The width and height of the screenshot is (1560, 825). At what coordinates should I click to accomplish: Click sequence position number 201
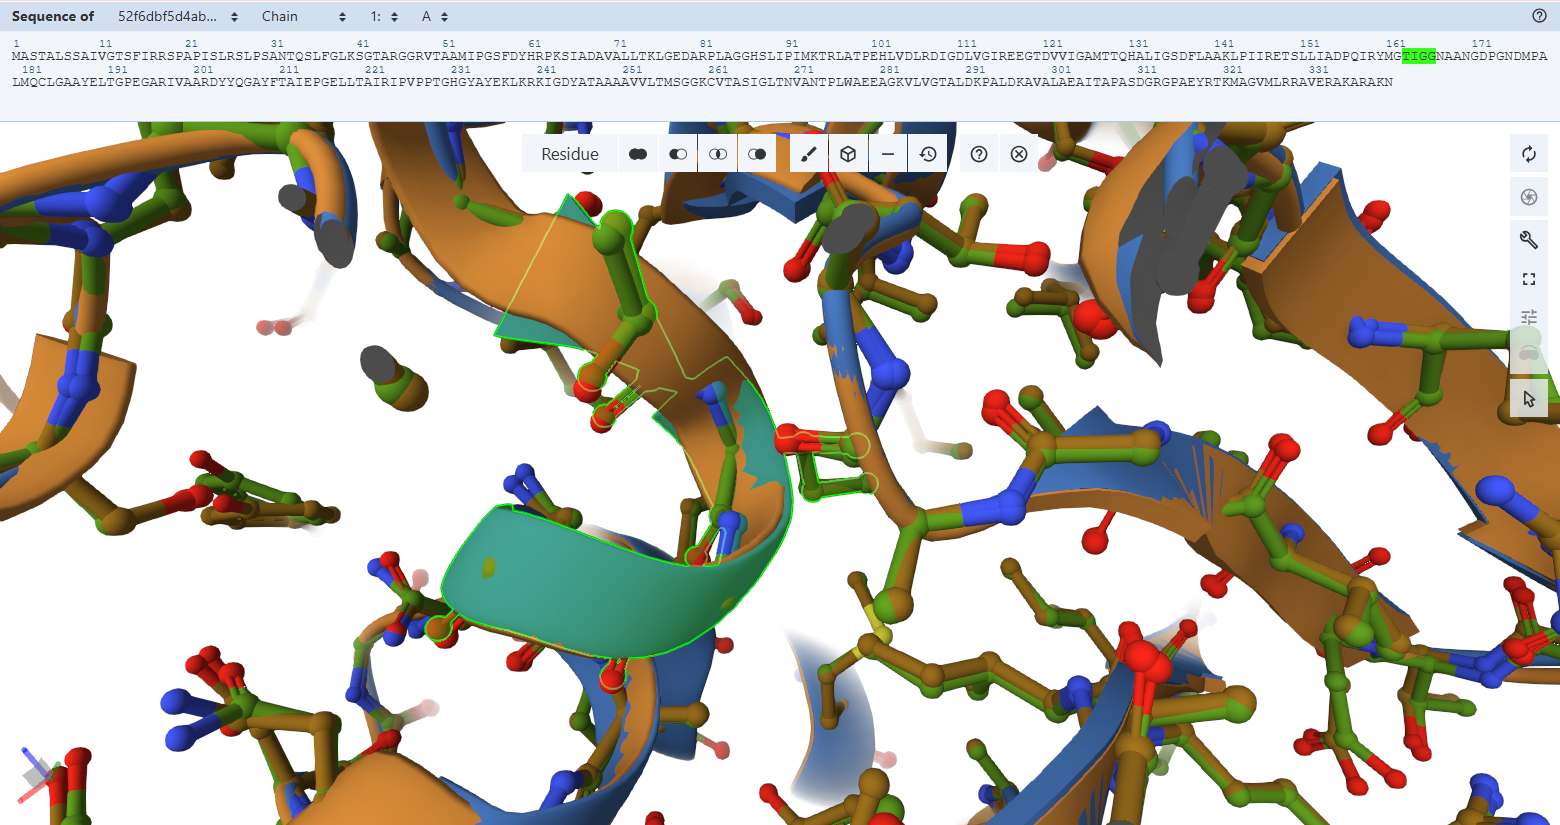click(x=204, y=70)
